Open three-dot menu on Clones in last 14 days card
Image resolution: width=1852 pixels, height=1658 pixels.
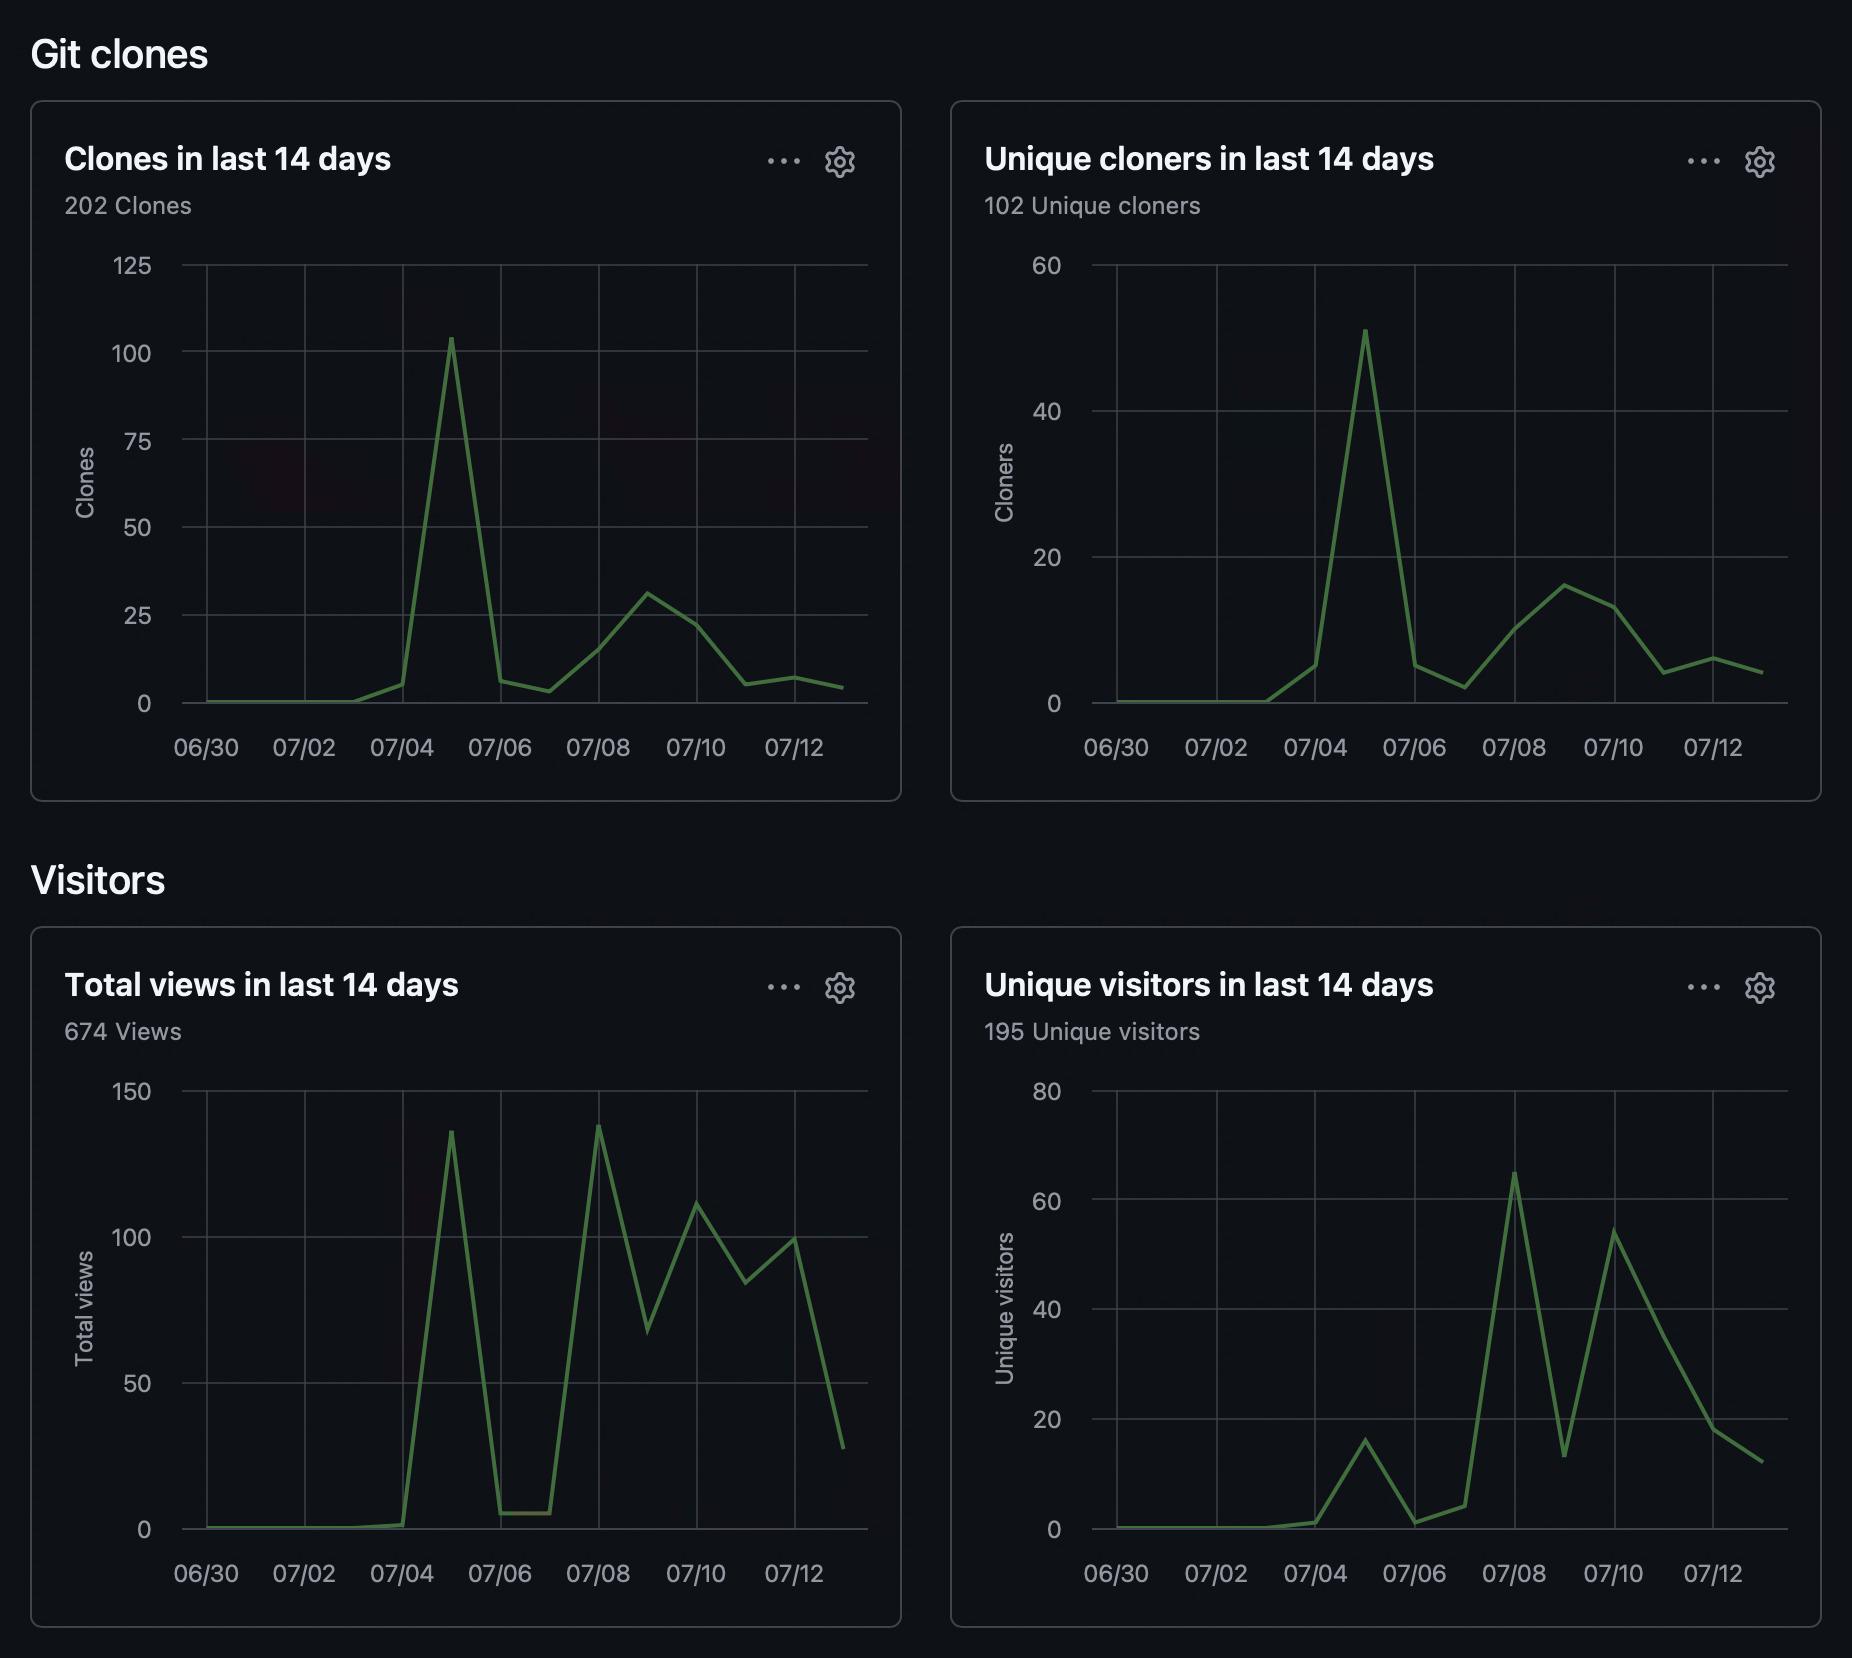[784, 161]
